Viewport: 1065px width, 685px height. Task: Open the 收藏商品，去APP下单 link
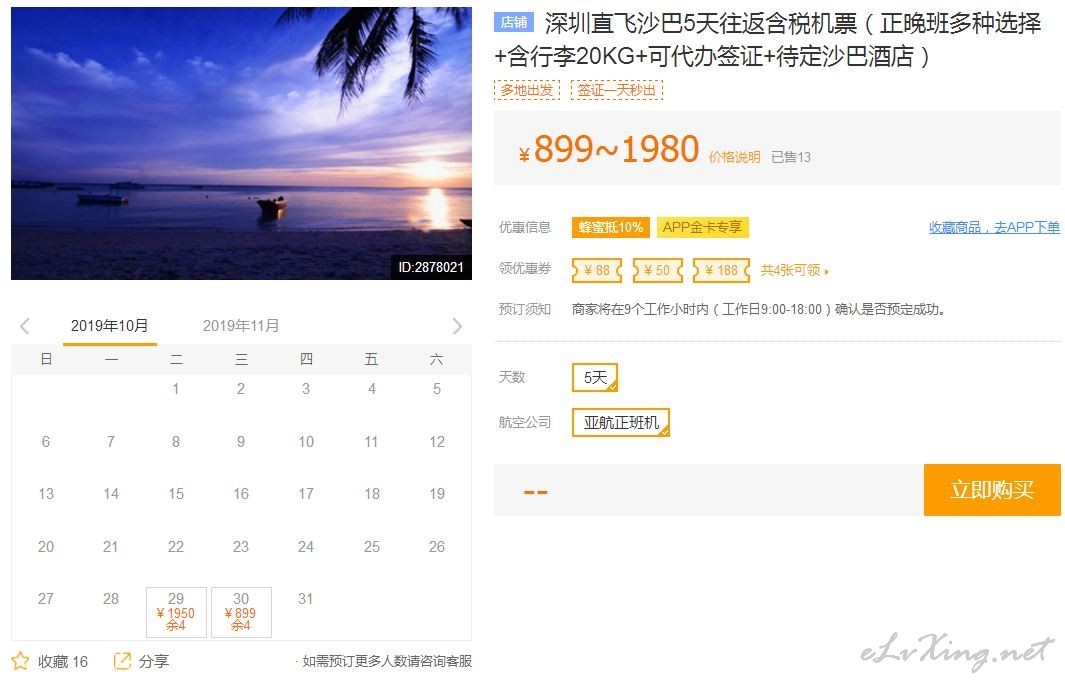tap(994, 227)
